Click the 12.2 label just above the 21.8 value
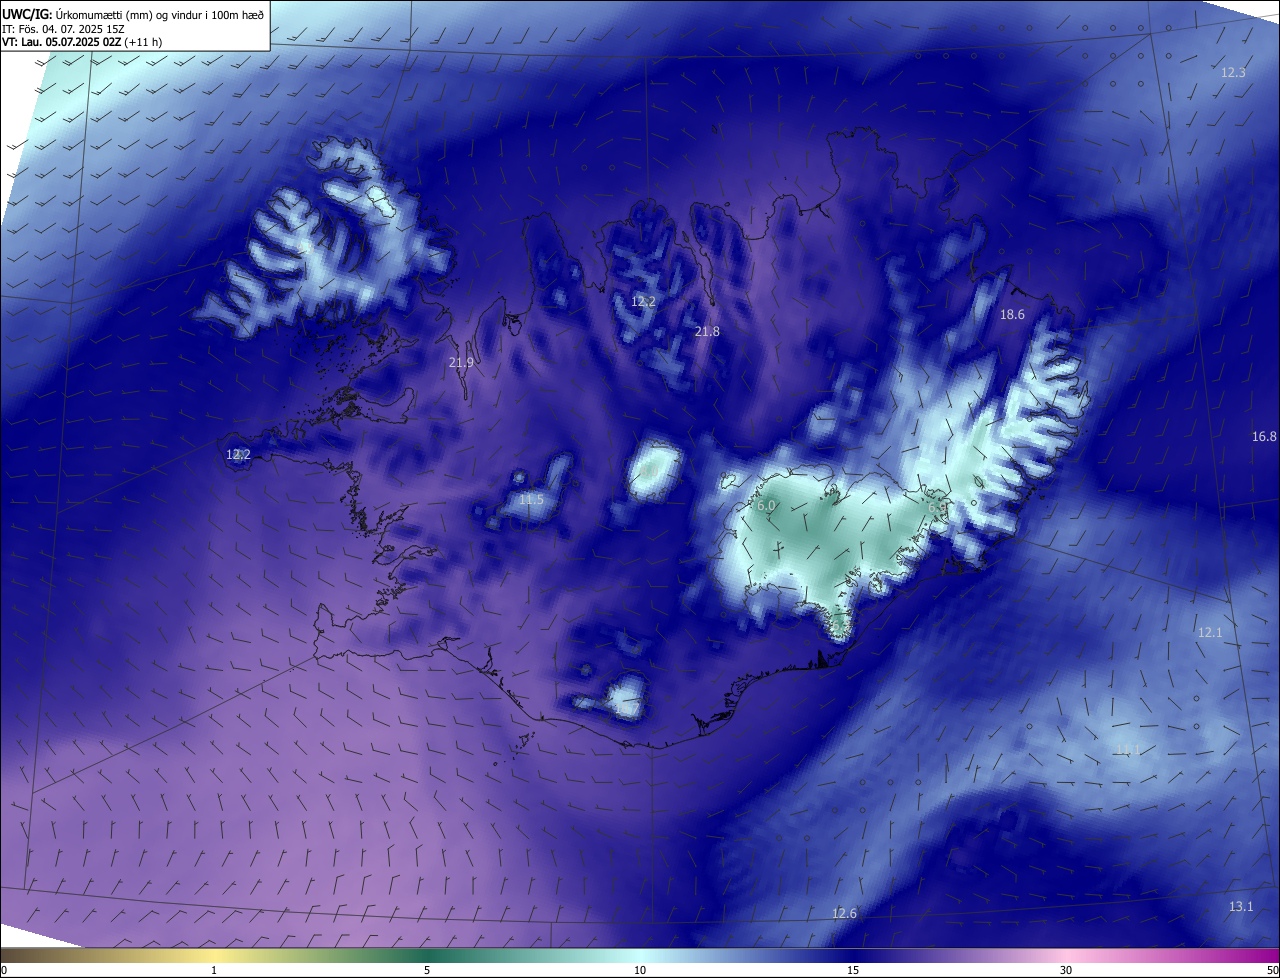1280x978 pixels. 643,301
